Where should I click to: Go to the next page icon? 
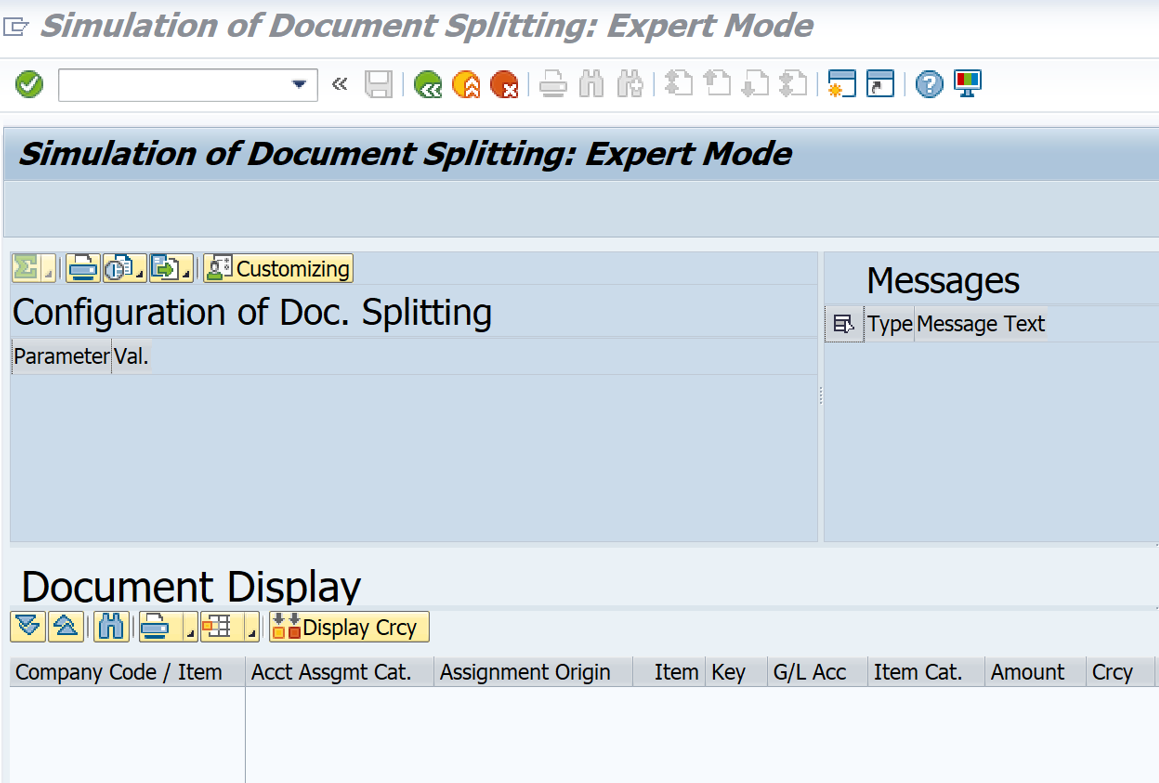coord(755,84)
